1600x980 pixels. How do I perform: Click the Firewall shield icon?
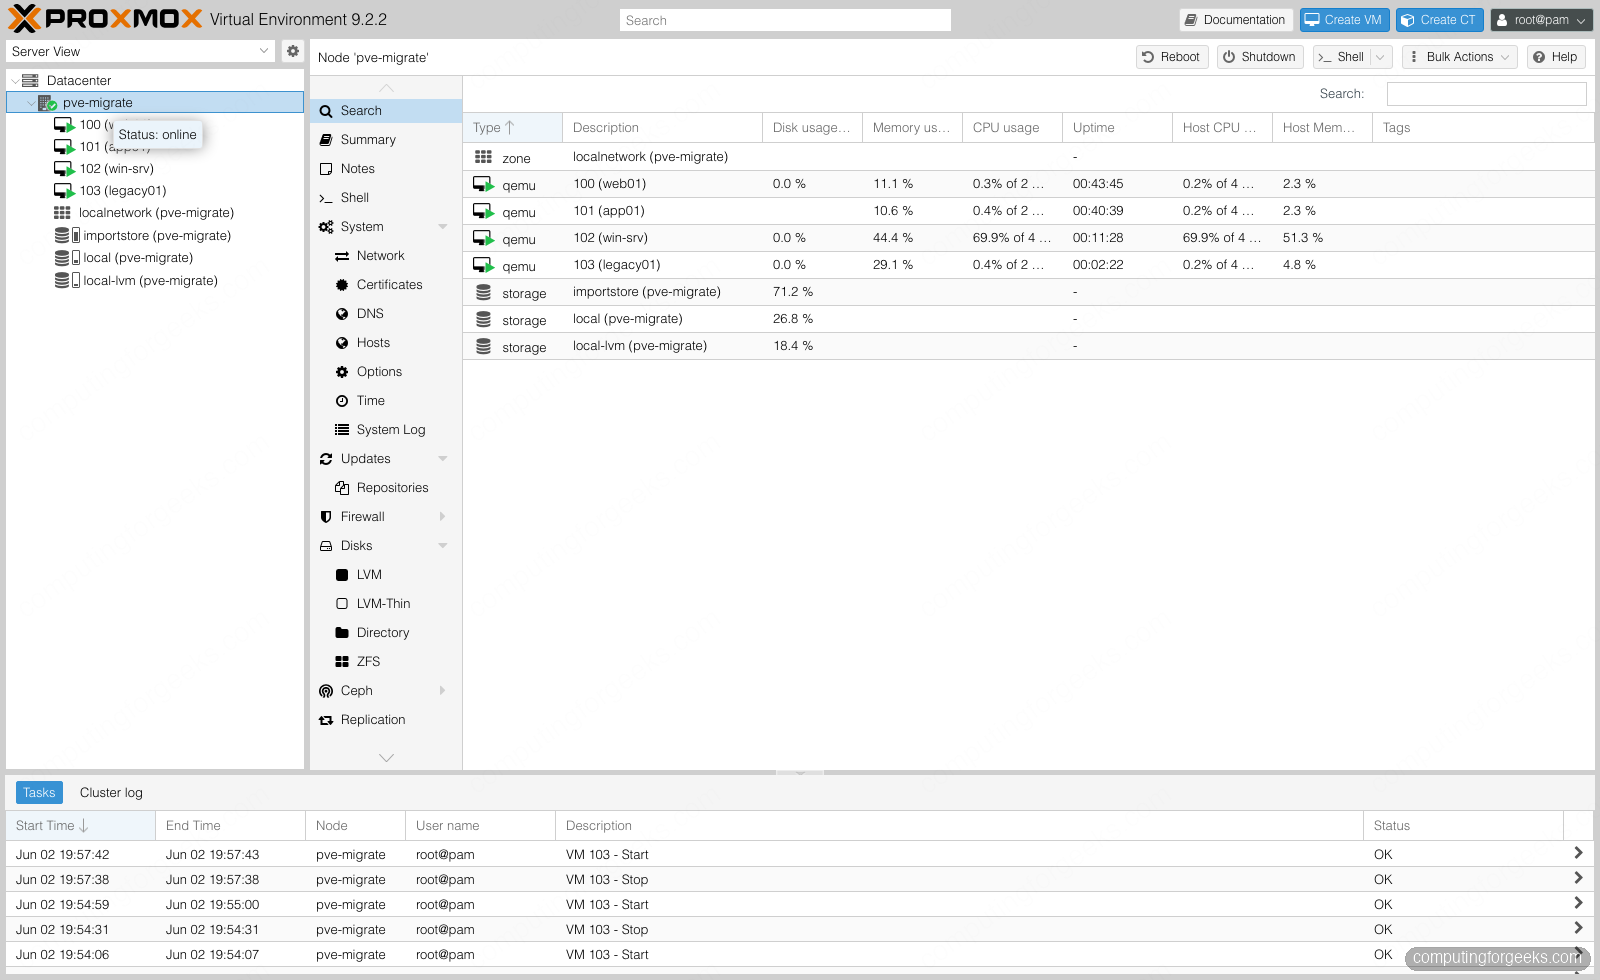(326, 517)
